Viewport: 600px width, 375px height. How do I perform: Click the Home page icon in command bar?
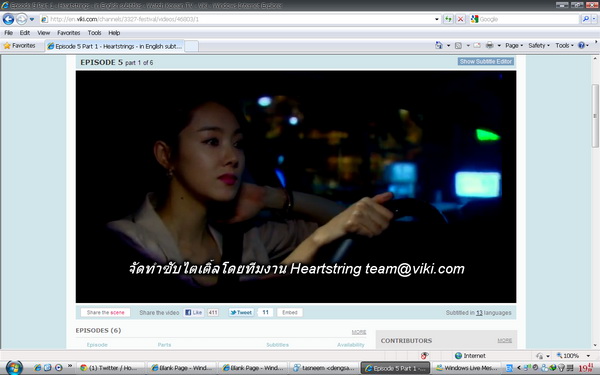[439, 46]
